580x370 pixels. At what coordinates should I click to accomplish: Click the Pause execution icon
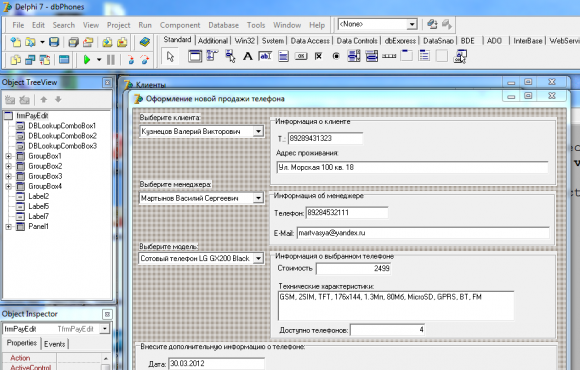coord(111,60)
